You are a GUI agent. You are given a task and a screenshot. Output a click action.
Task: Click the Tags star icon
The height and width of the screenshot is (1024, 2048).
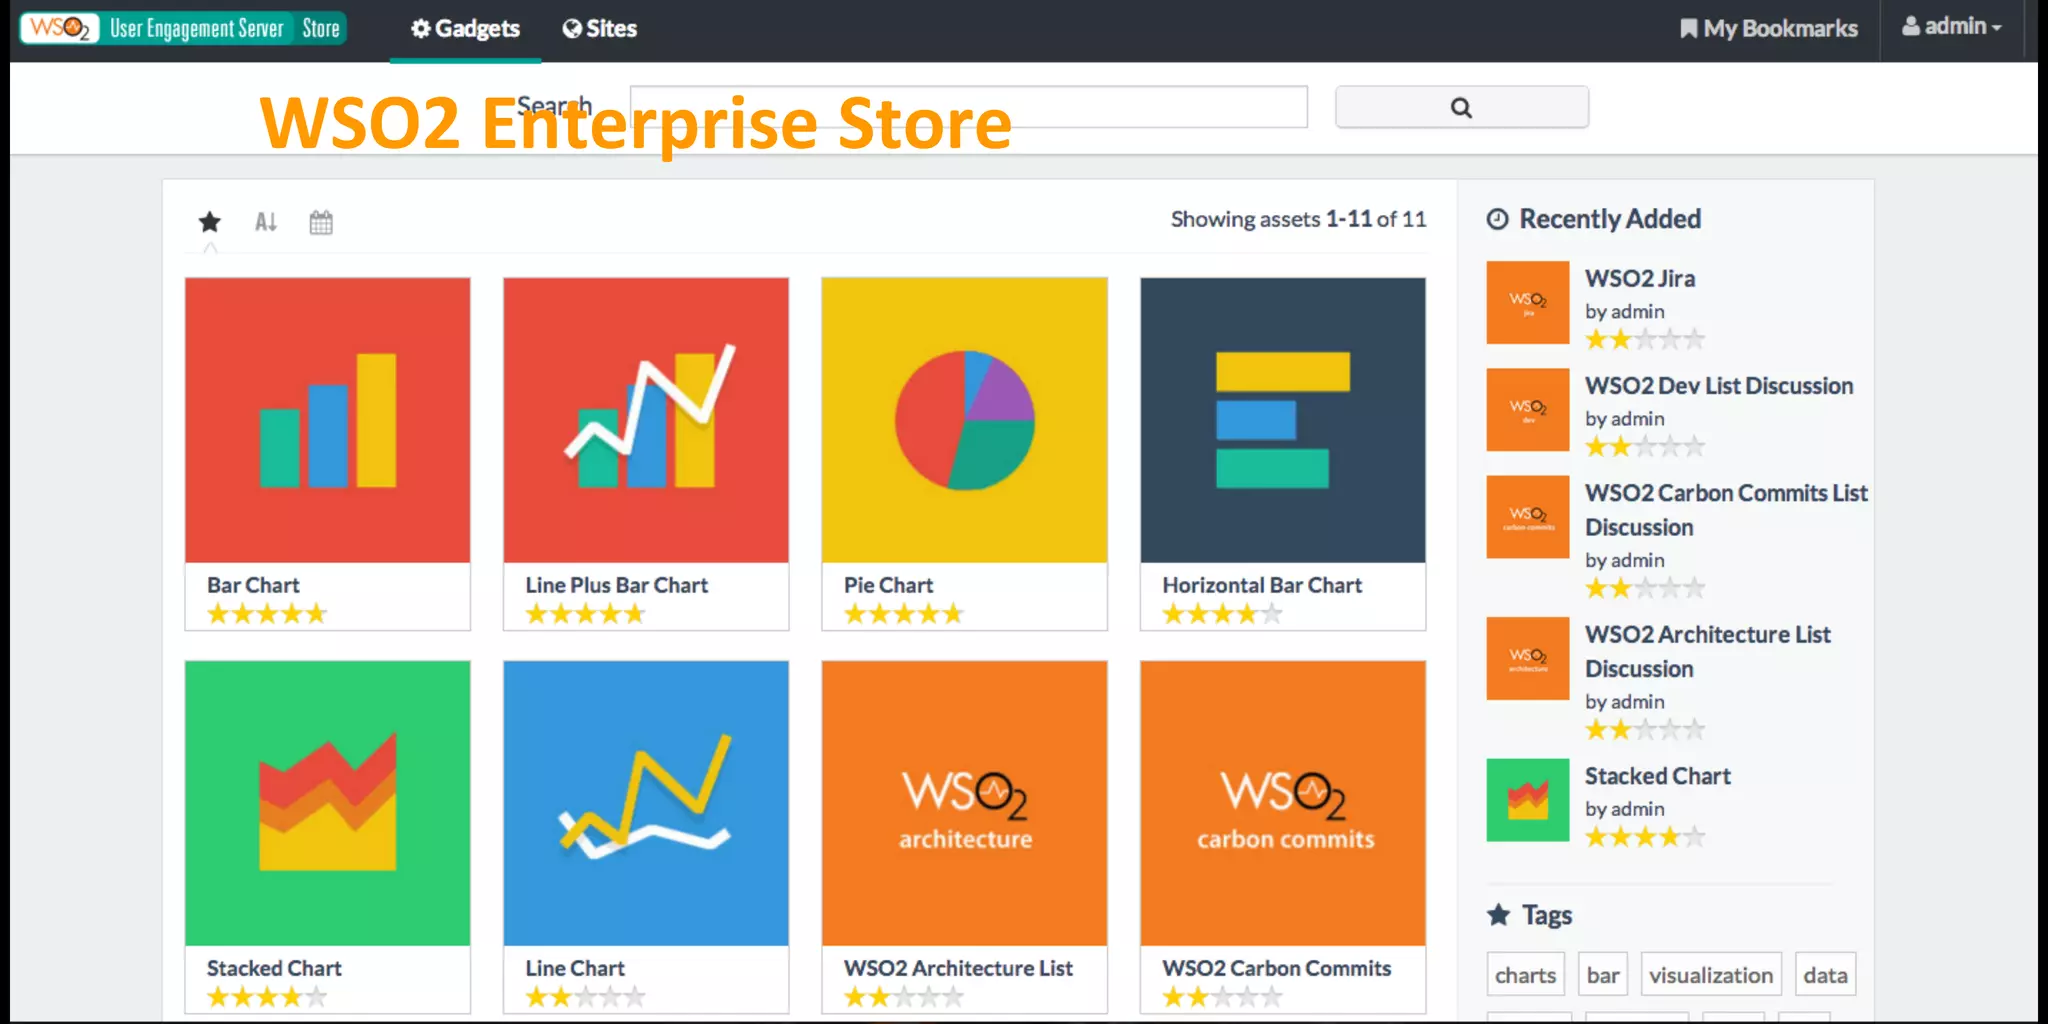tap(1498, 914)
